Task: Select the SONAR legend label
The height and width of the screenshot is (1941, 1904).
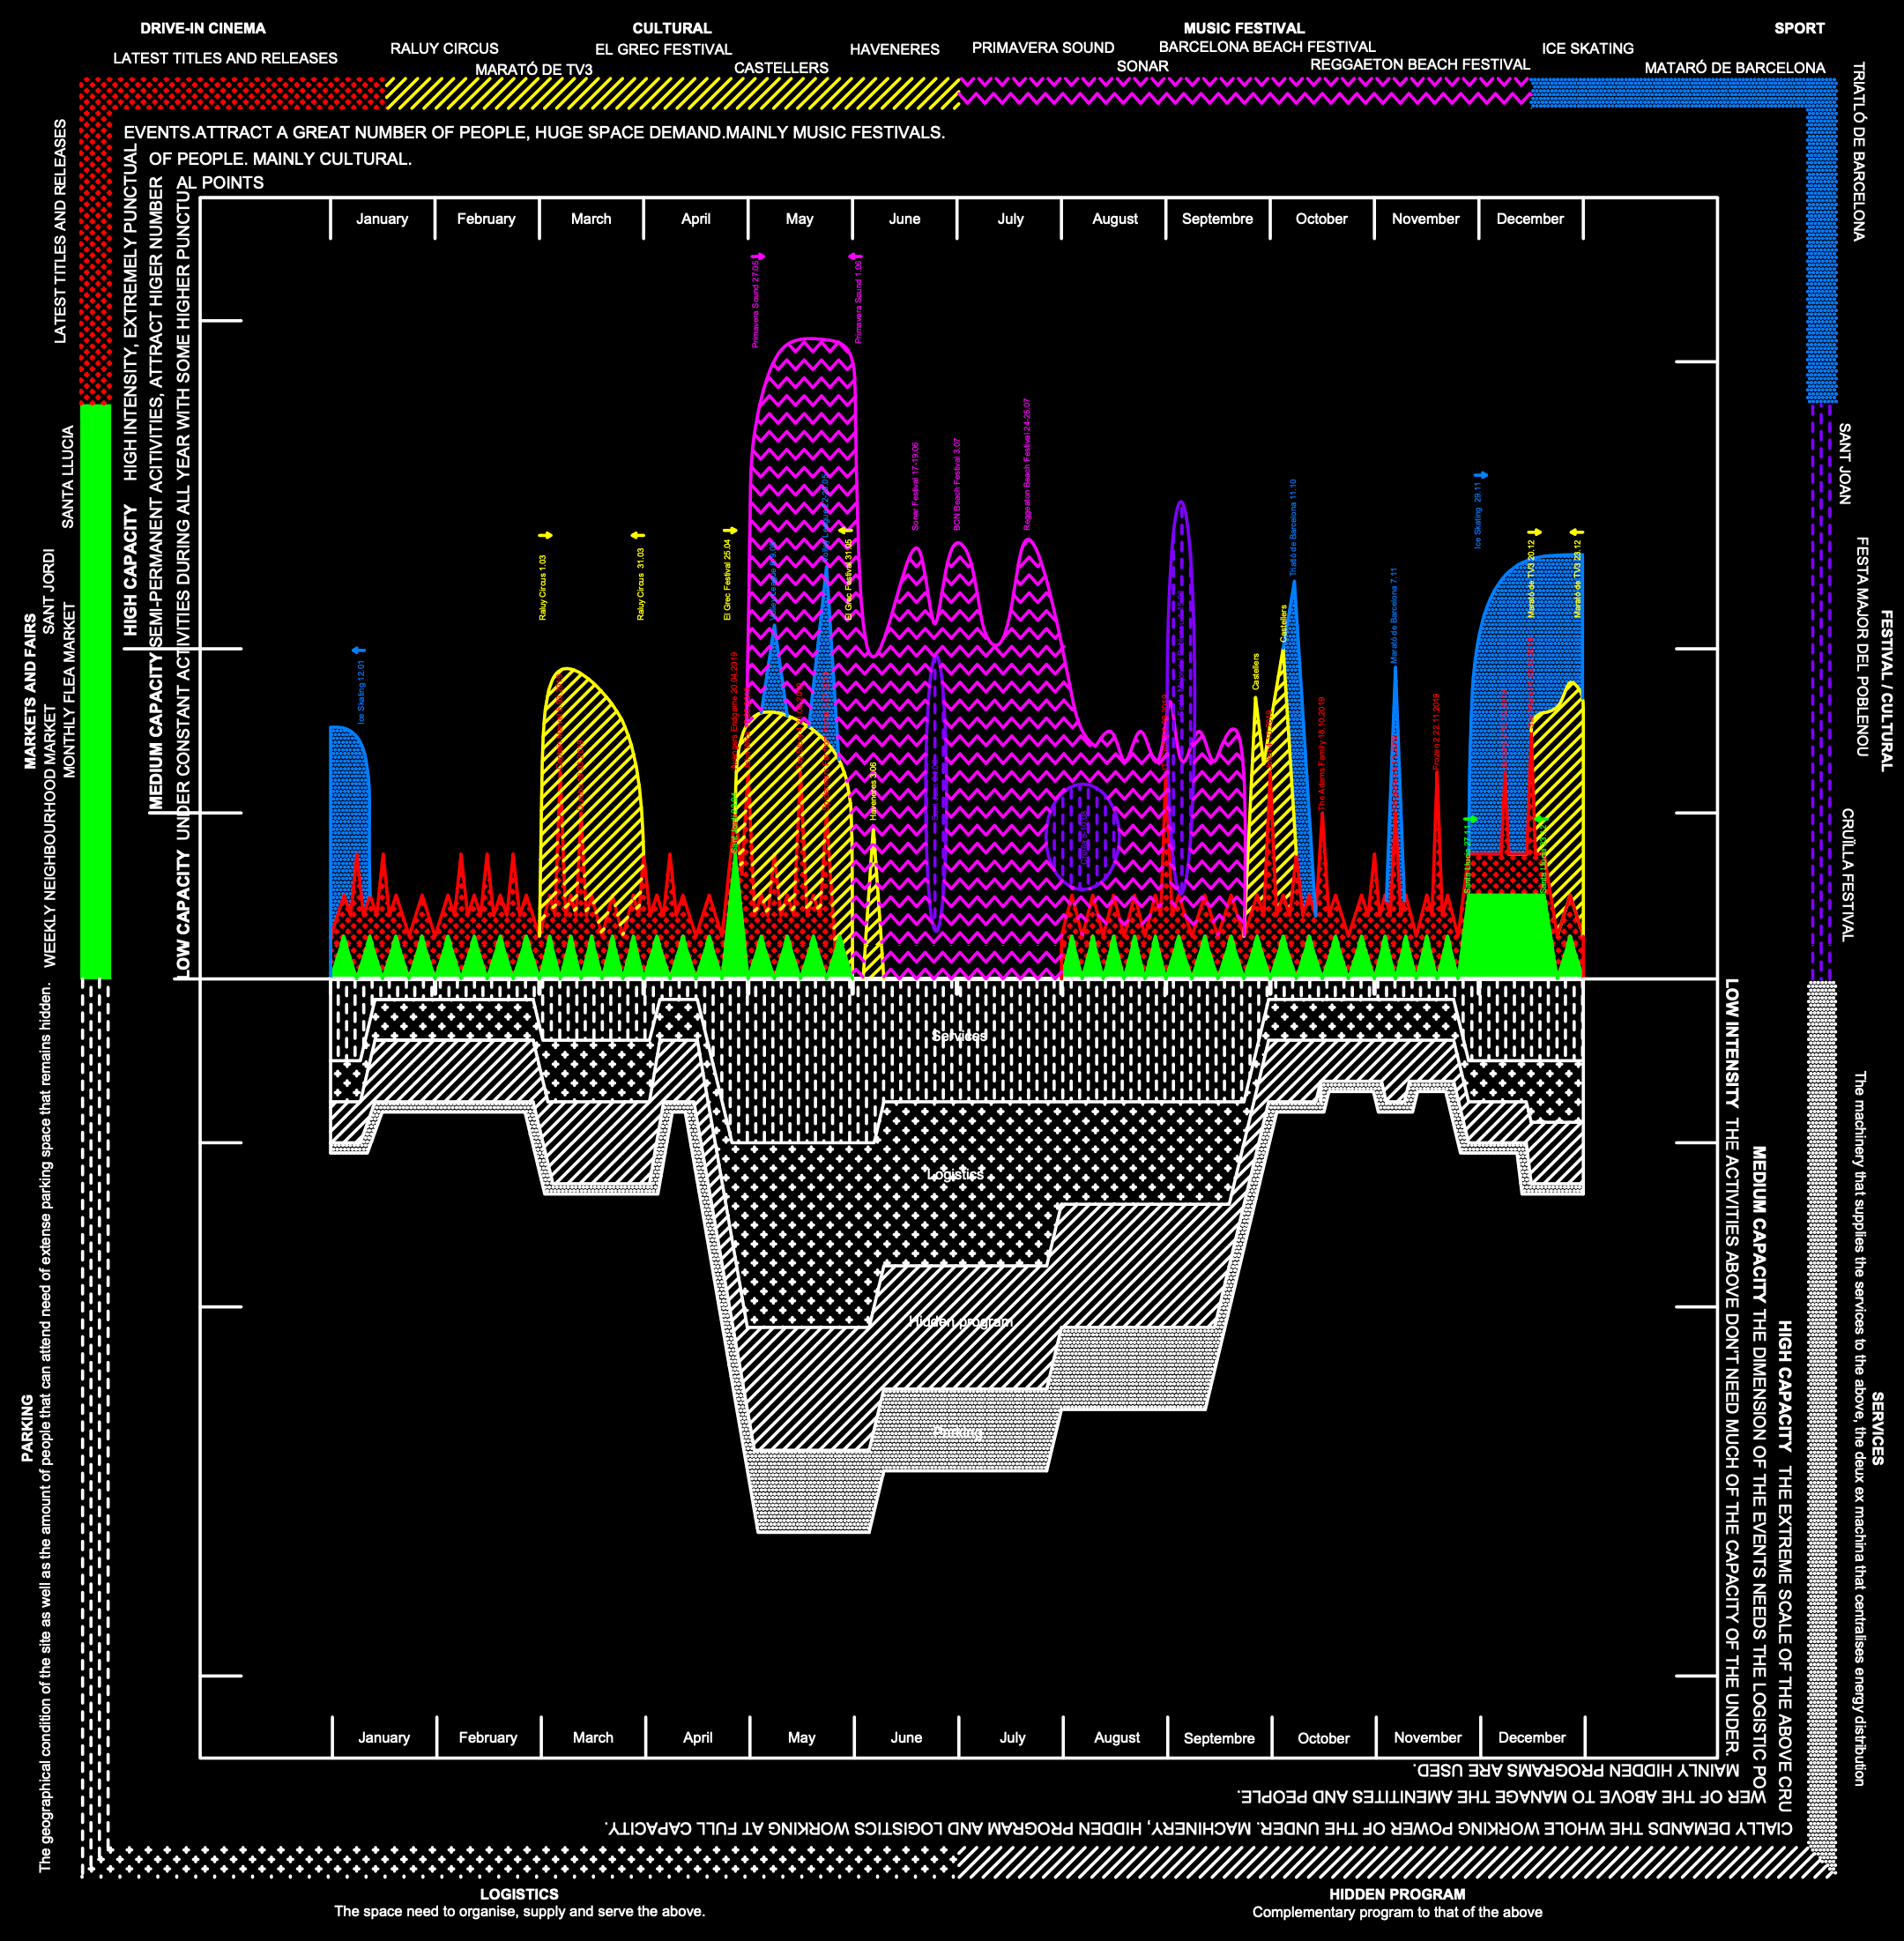Action: [1142, 66]
